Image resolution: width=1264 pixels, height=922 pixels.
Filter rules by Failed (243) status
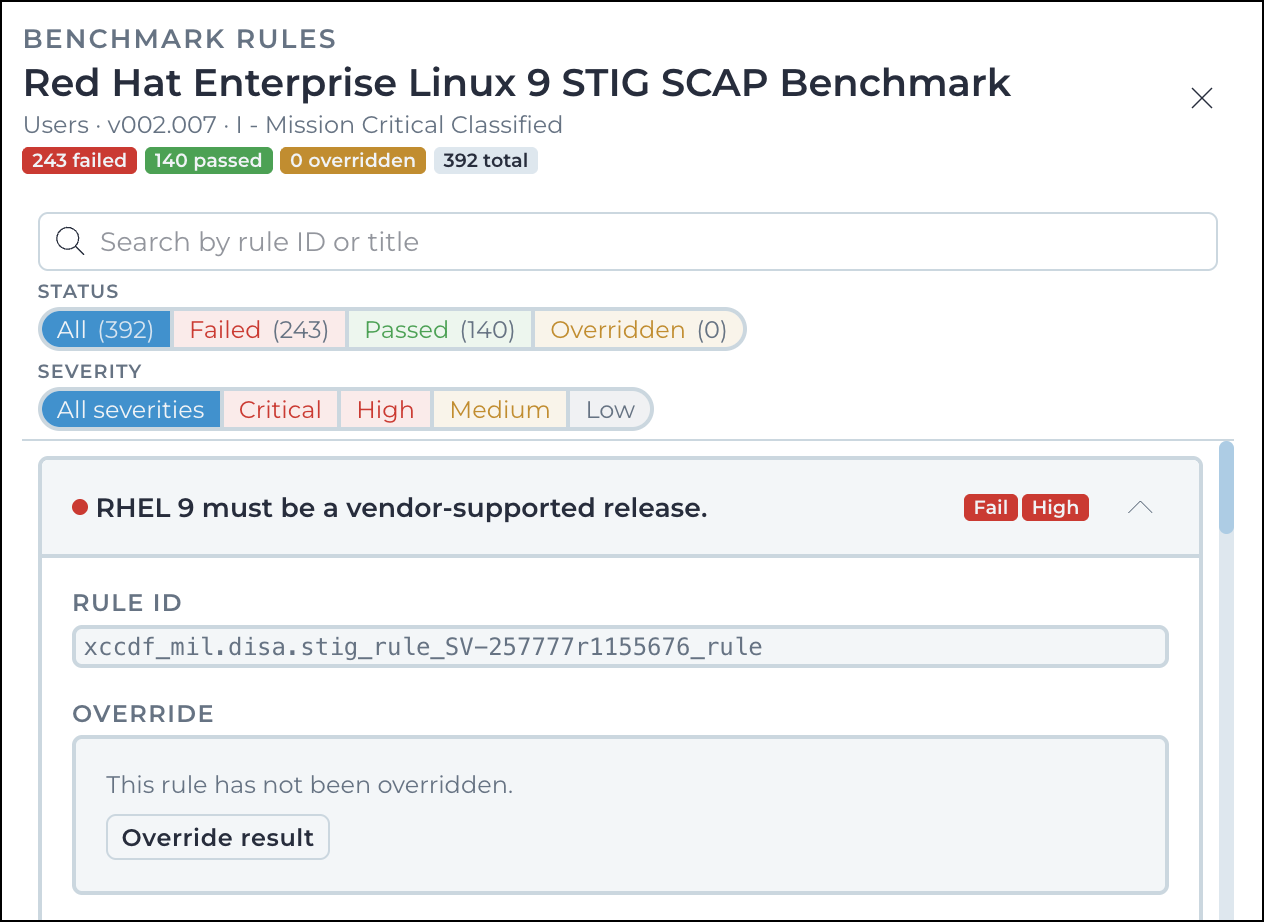tap(259, 329)
